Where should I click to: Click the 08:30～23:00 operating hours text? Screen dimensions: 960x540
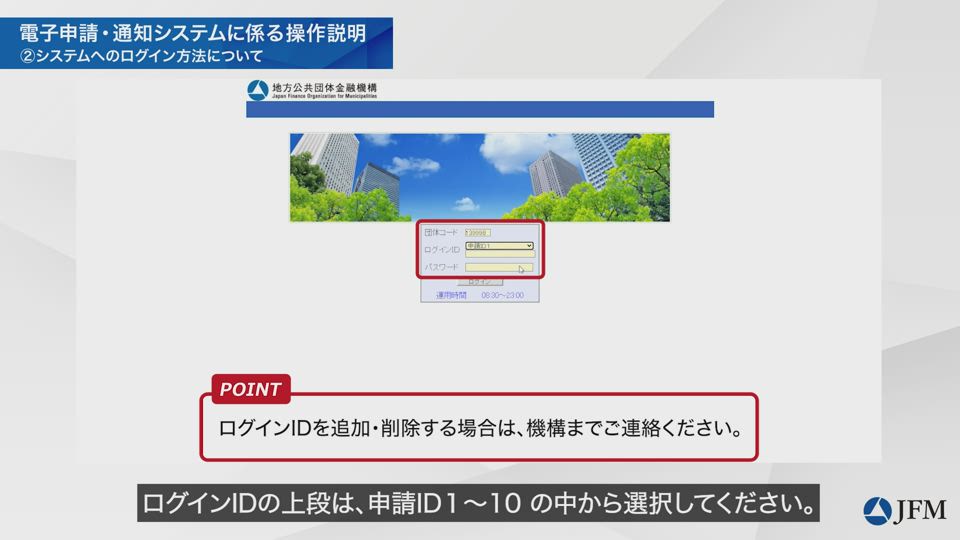click(x=502, y=296)
